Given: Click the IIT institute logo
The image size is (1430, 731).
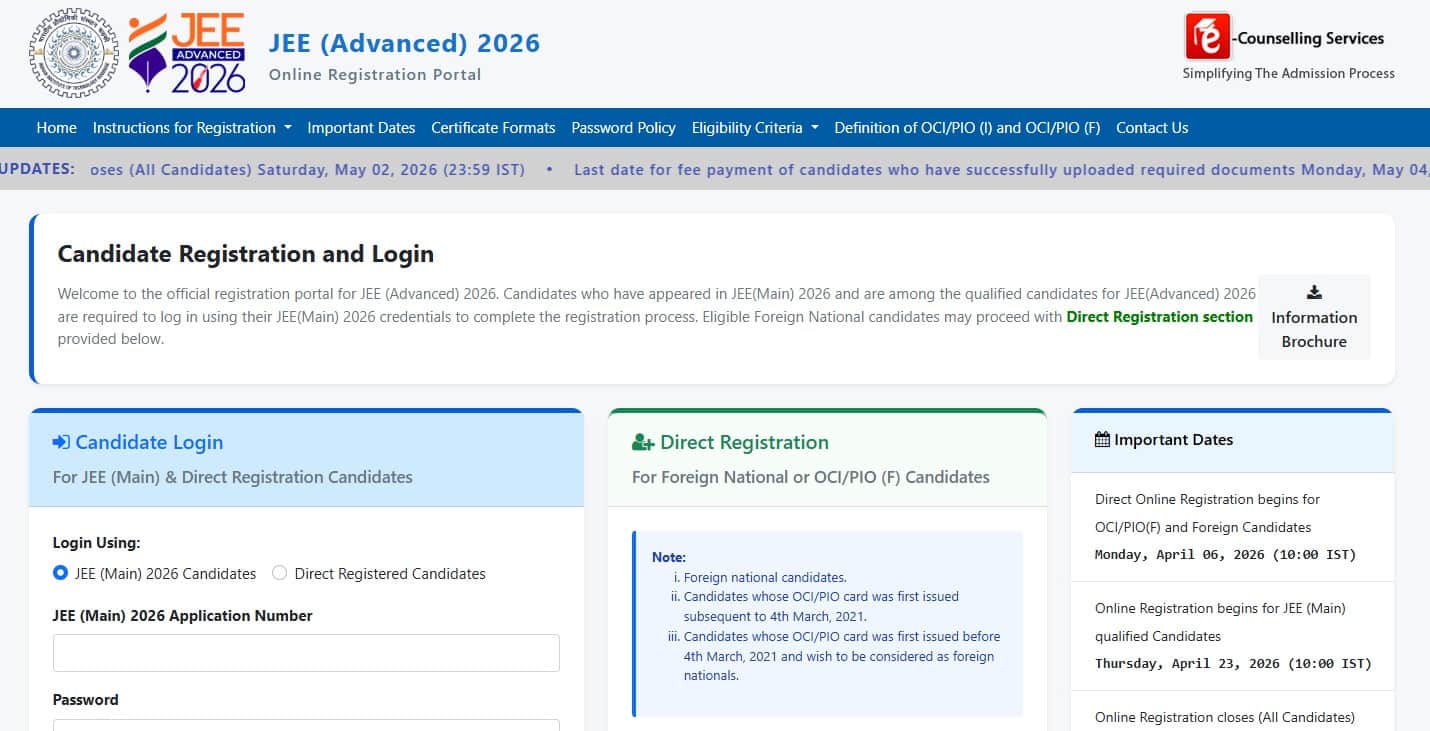Looking at the screenshot, I should [73, 52].
